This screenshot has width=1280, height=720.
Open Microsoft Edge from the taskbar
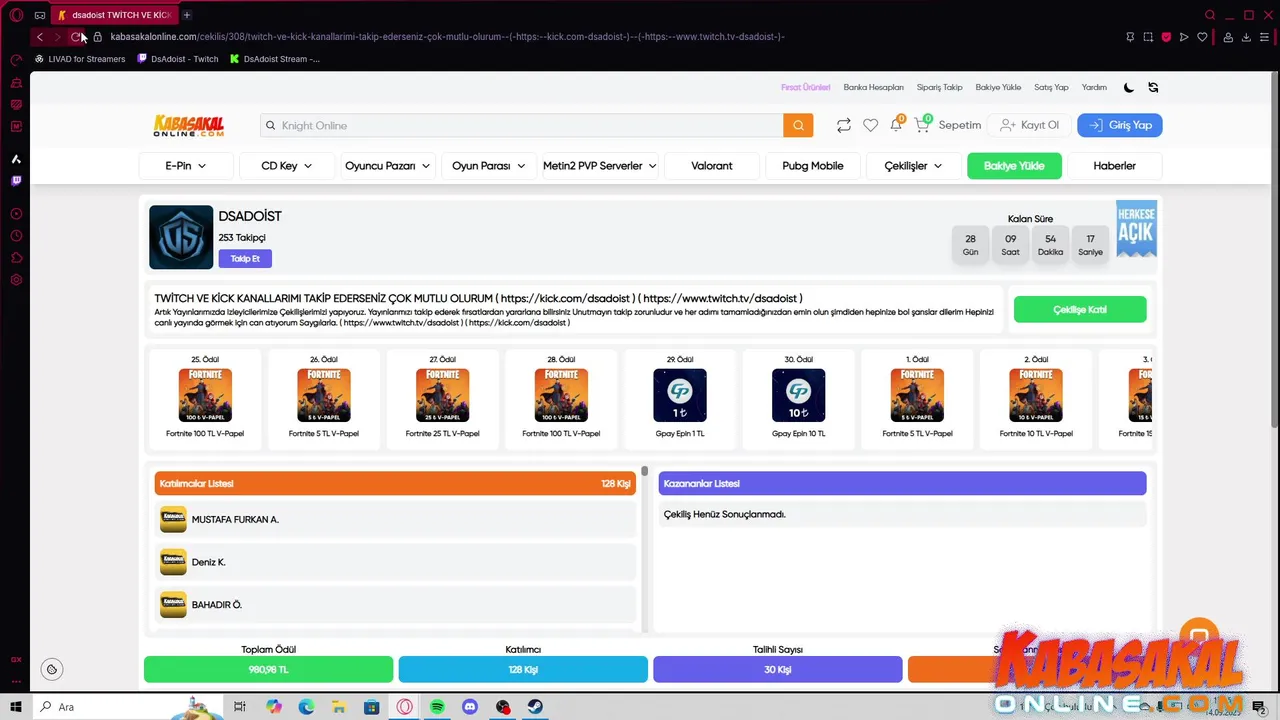306,707
